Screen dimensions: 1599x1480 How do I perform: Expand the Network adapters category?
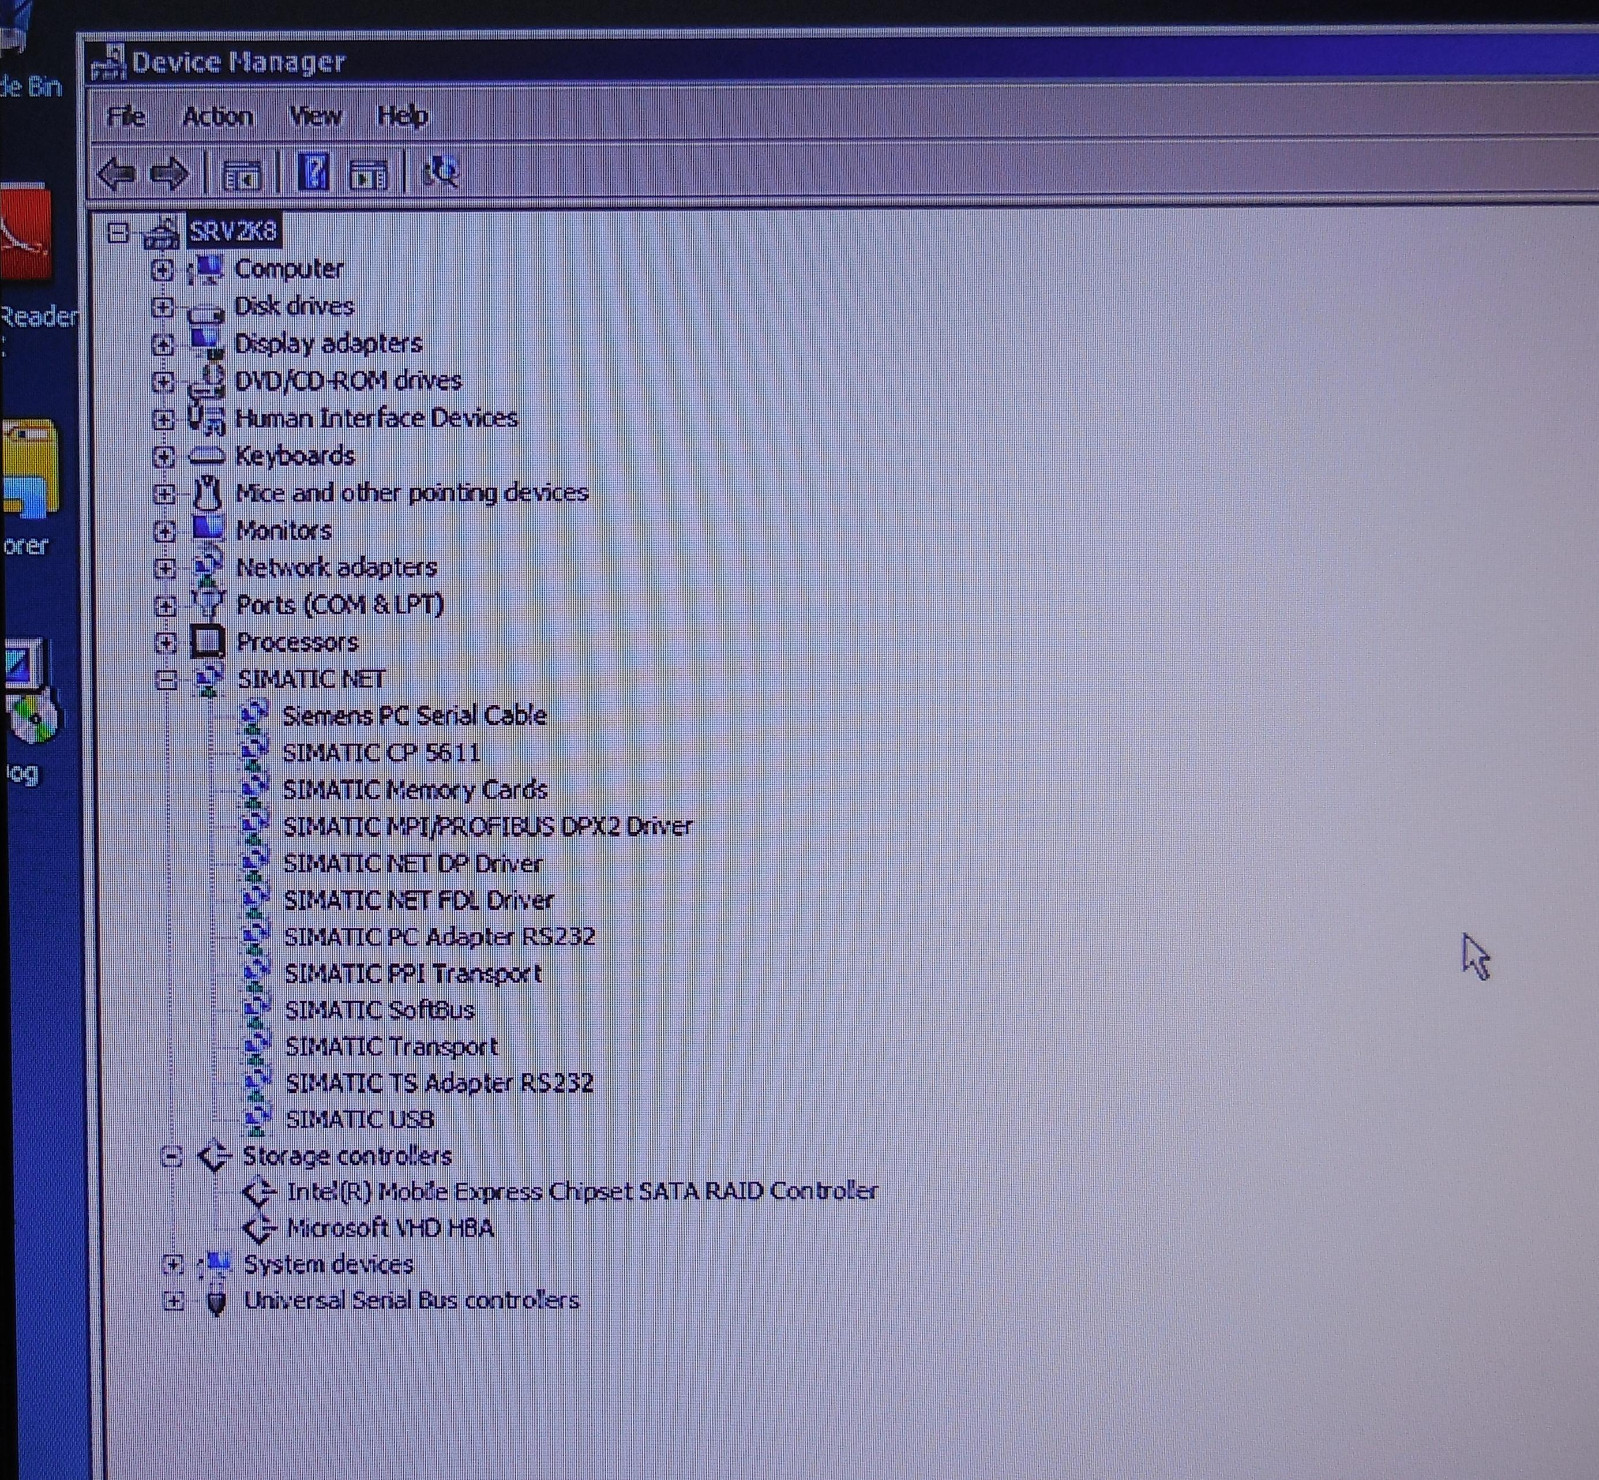tap(165, 568)
